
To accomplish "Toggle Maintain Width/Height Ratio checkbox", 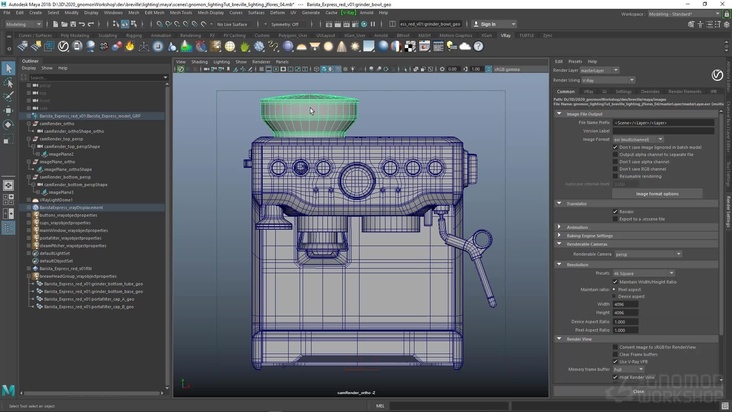I will point(615,281).
